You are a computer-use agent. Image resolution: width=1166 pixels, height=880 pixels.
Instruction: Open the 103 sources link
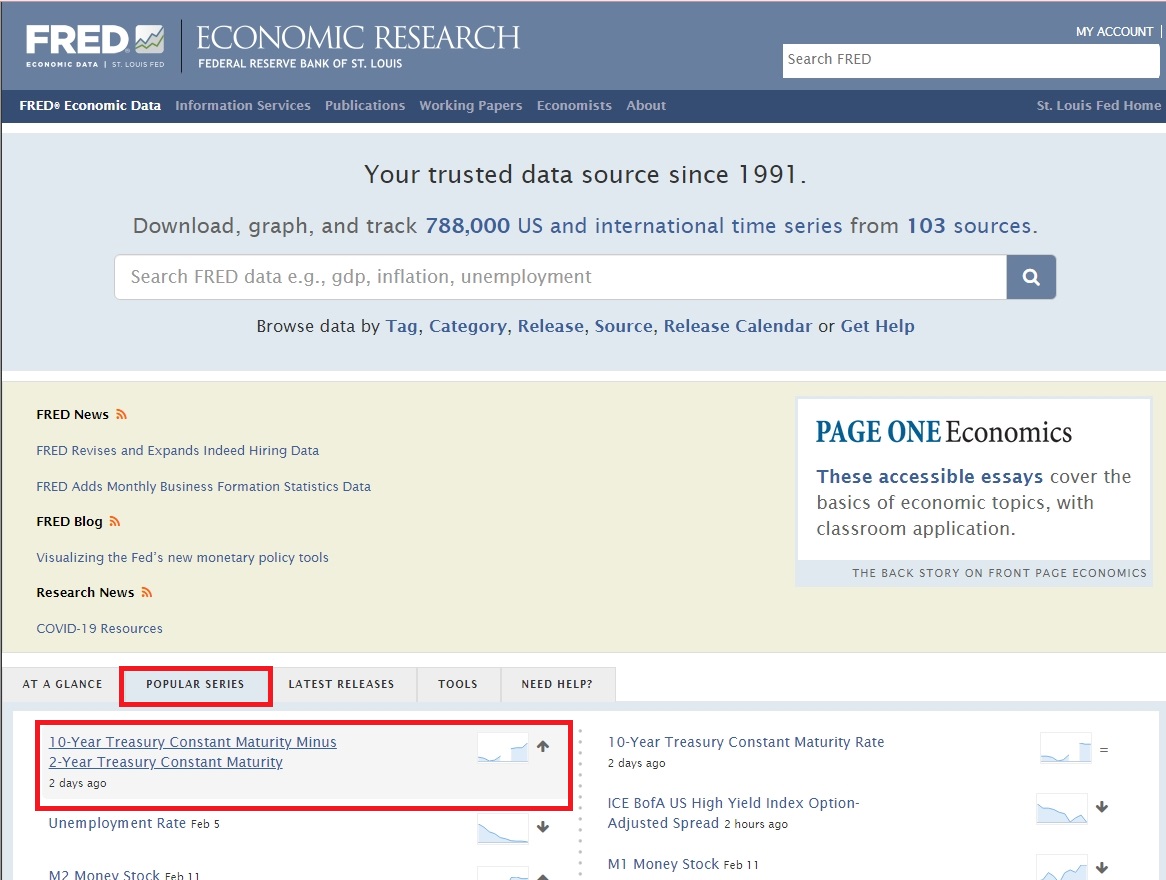[969, 226]
